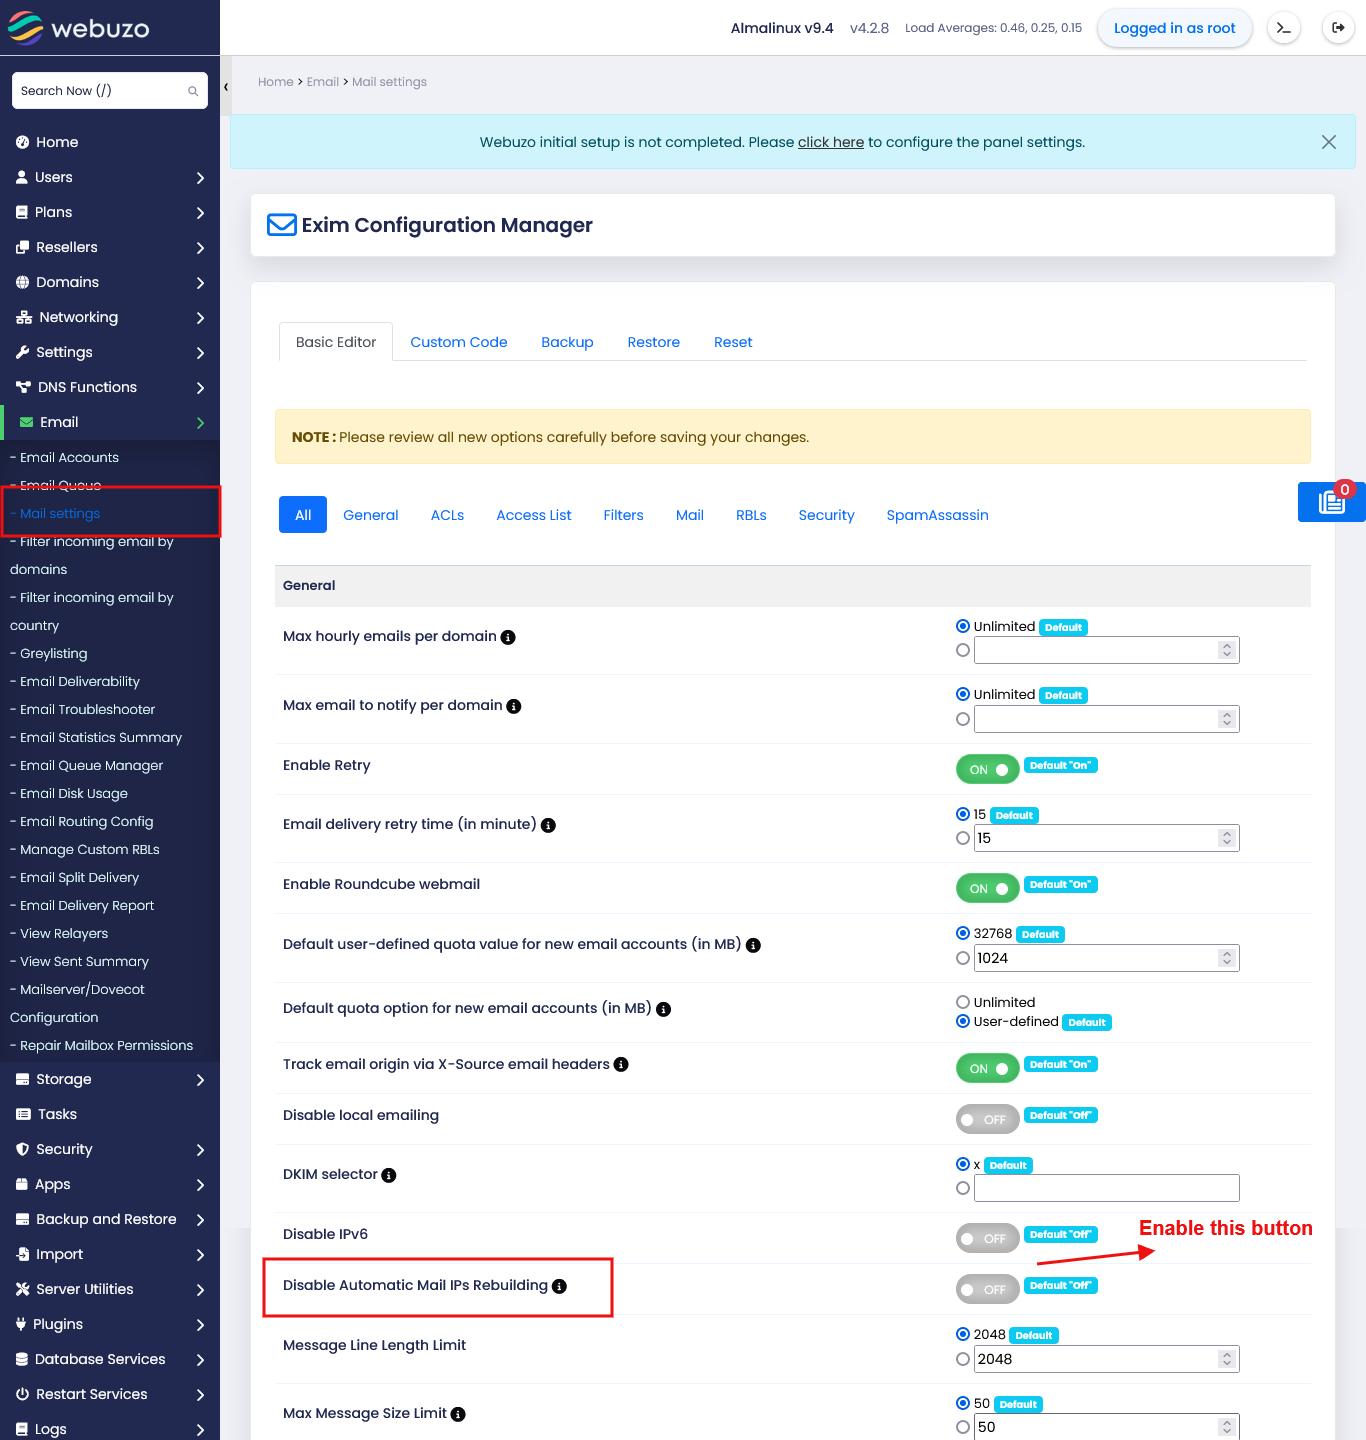Click the Storage sidebar icon

click(x=22, y=1079)
